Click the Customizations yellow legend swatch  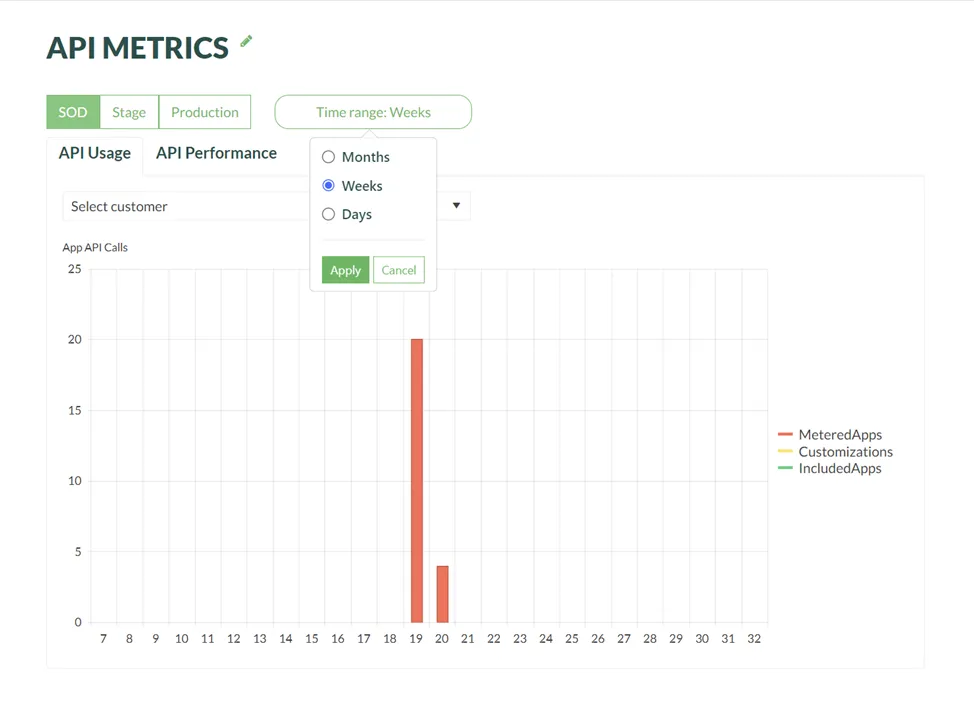(785, 452)
